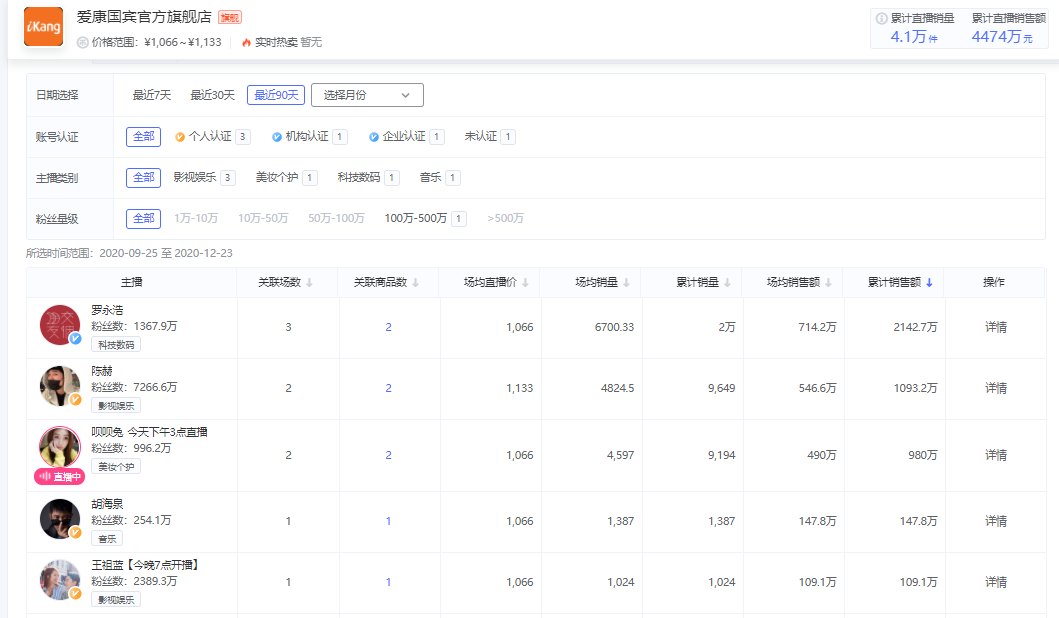
Task: Select the 最近7天 date range
Action: 152,95
